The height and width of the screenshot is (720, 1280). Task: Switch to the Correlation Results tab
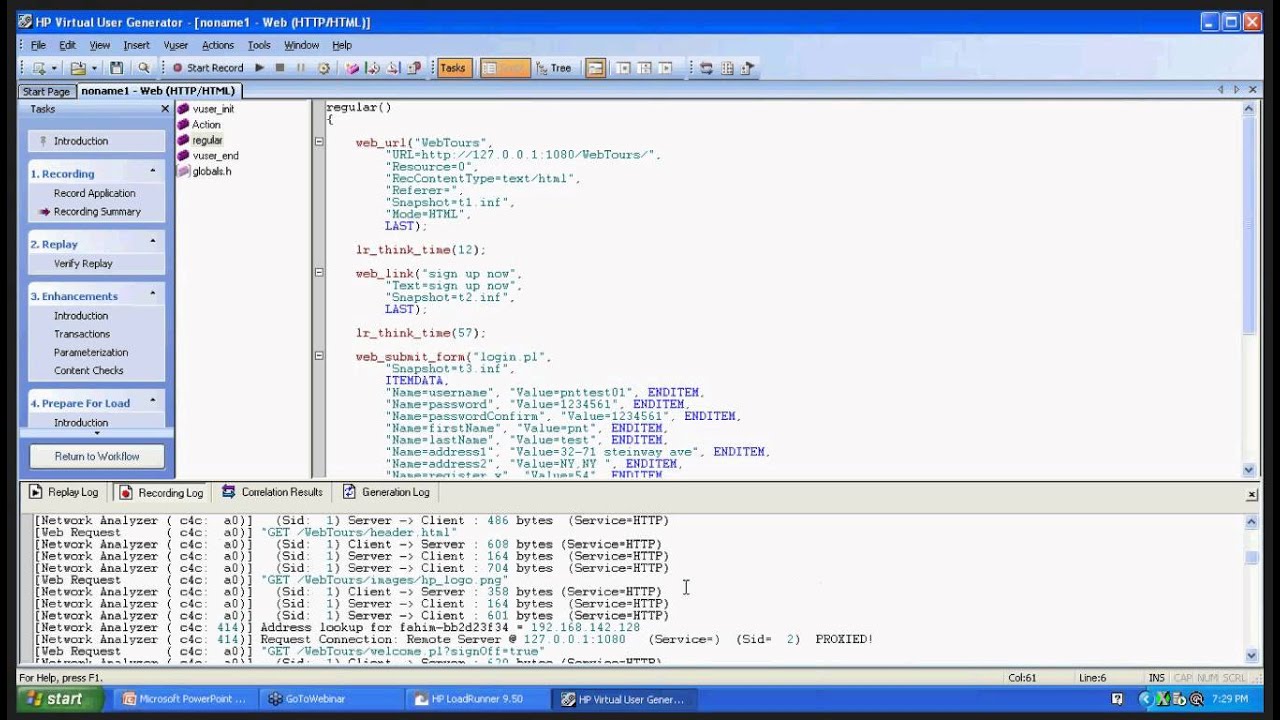(x=272, y=492)
